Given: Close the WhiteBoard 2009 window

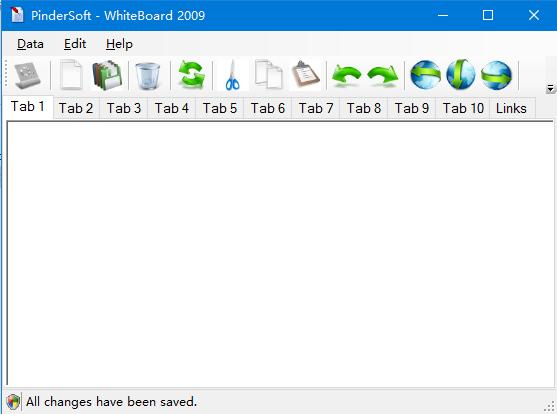Looking at the screenshot, I should coord(534,15).
